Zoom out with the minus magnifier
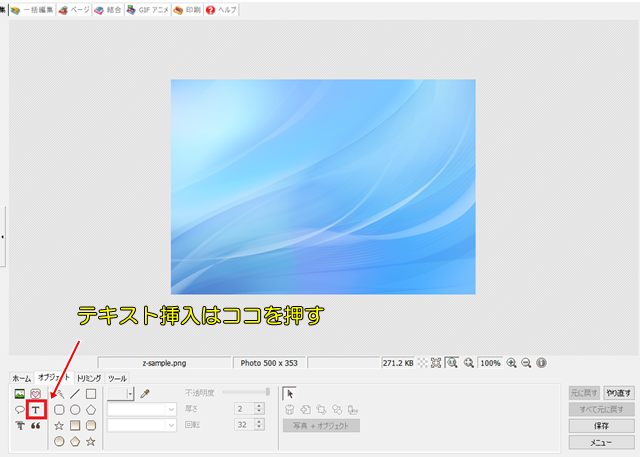The height and width of the screenshot is (457, 640). click(526, 363)
